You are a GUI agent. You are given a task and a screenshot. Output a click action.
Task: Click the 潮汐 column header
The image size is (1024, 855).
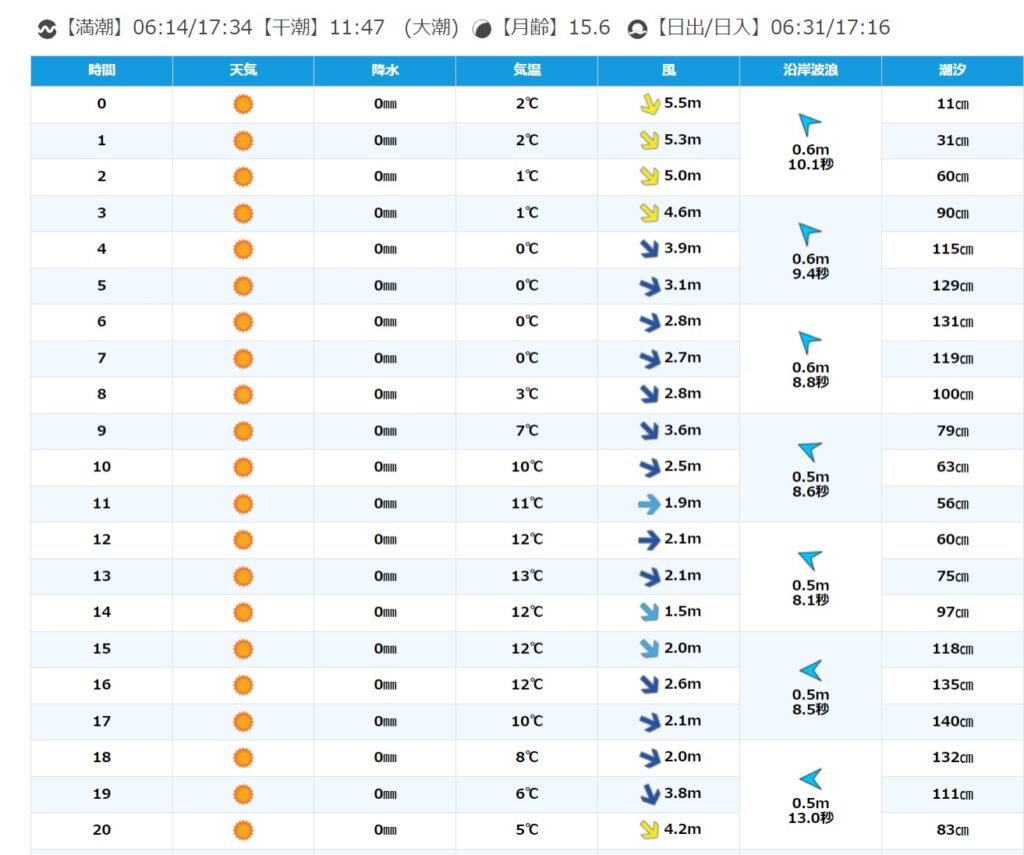pos(952,71)
